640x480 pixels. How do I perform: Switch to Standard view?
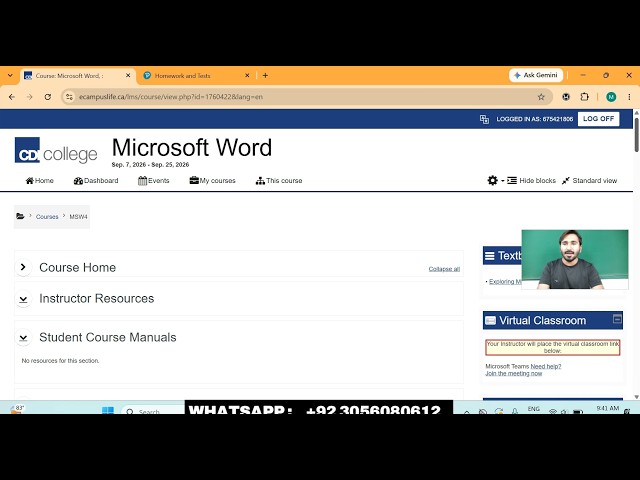point(589,180)
